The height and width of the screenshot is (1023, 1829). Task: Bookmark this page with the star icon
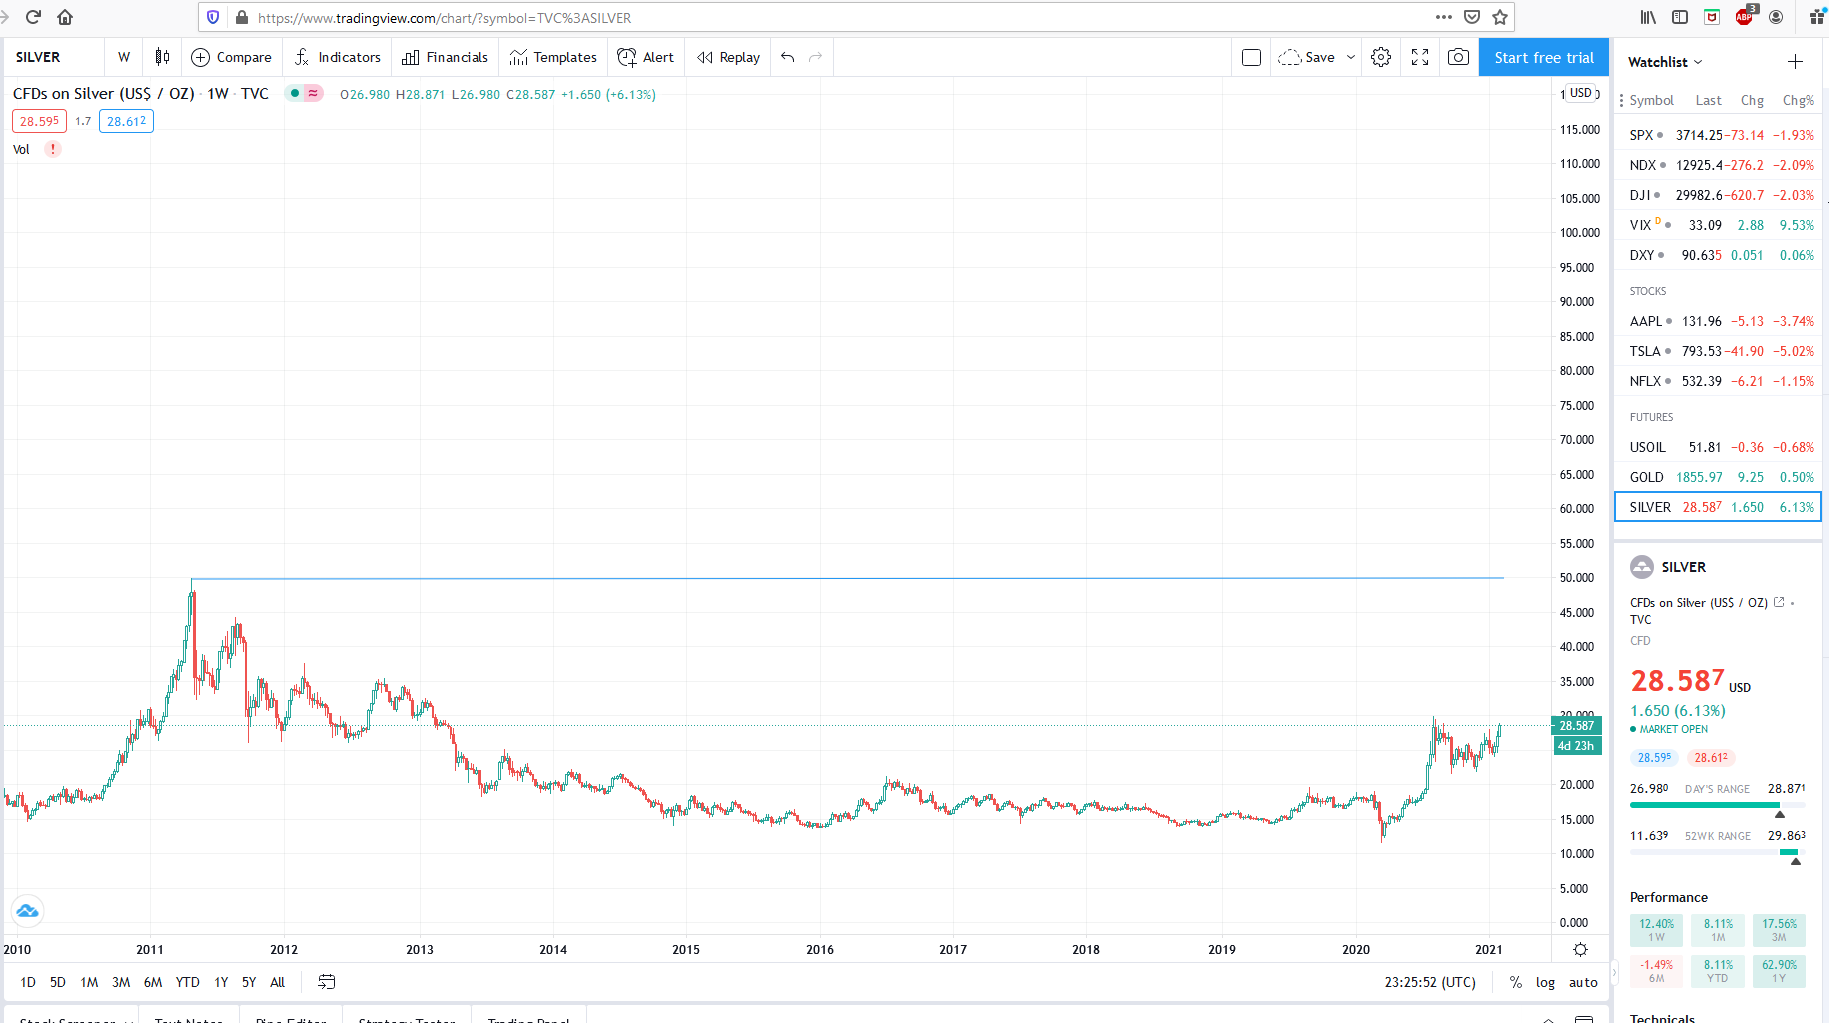[1500, 17]
